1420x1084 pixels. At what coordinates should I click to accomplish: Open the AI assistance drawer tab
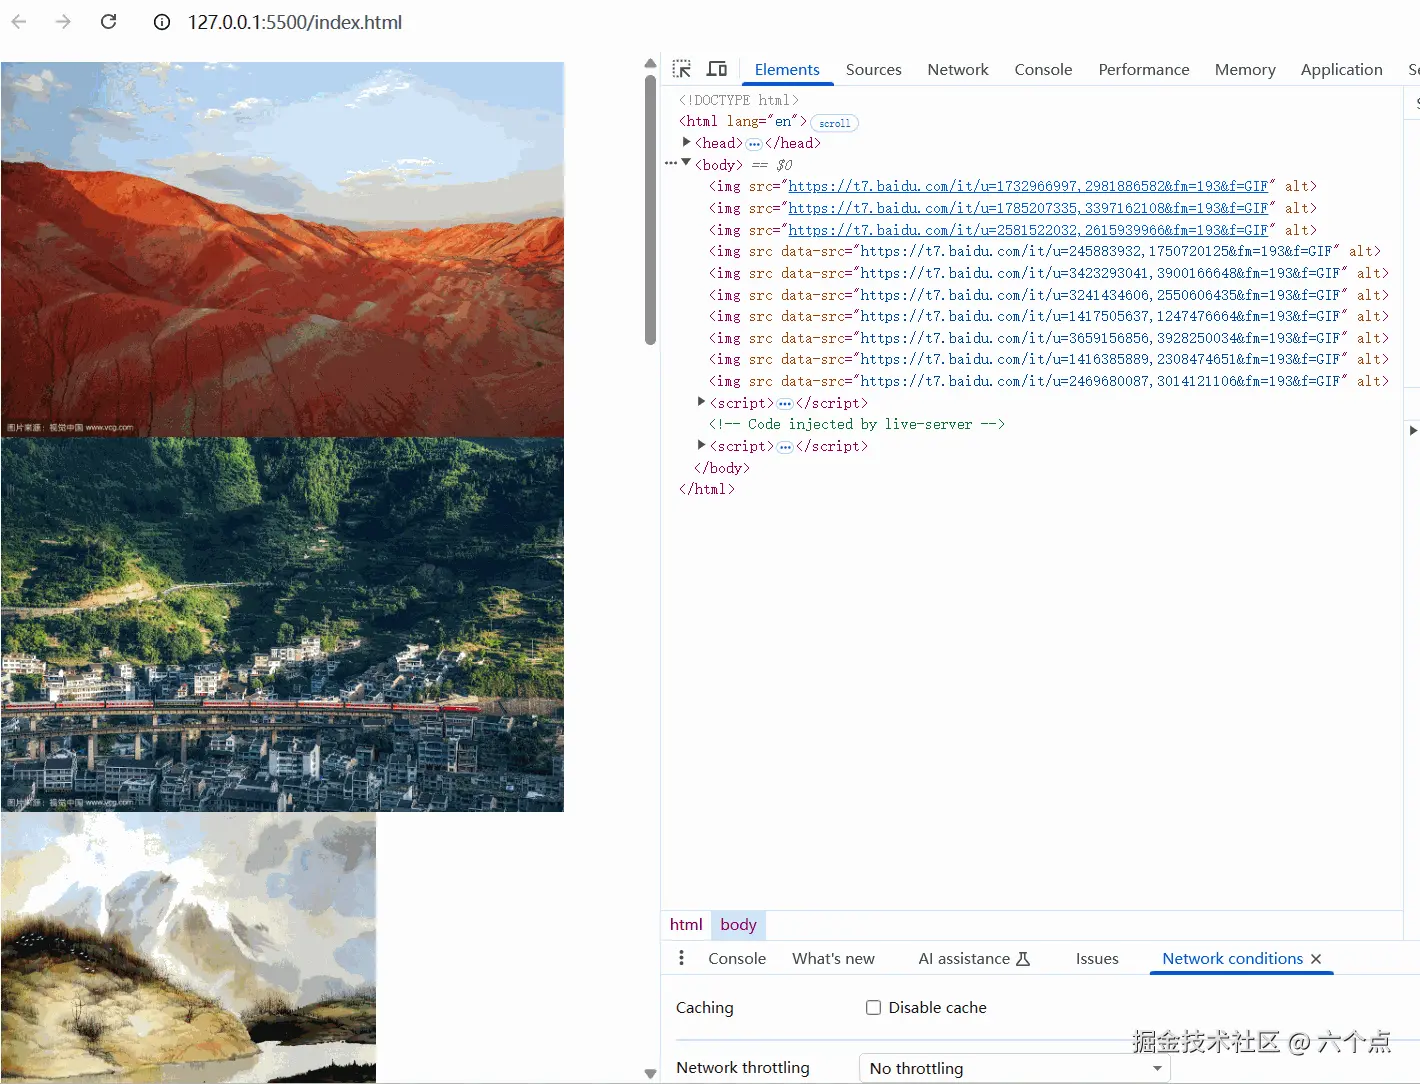pyautogui.click(x=974, y=958)
